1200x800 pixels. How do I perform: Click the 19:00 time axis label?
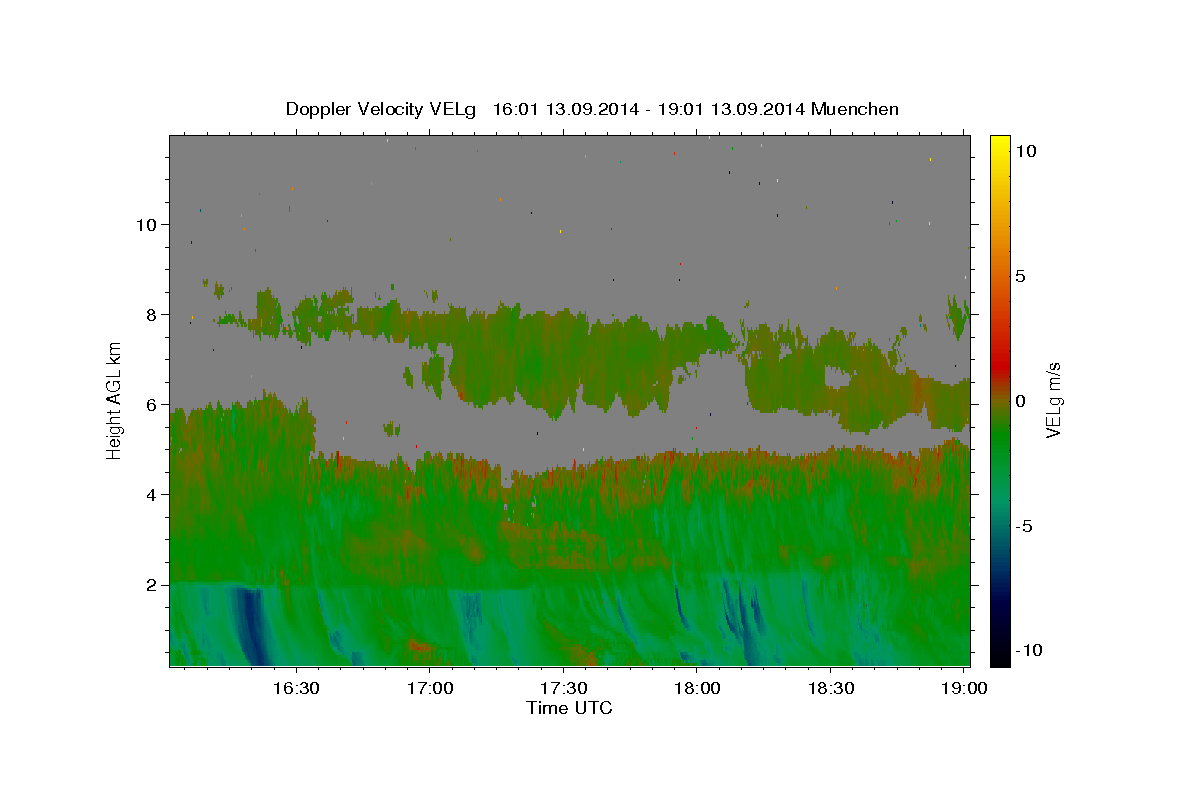point(963,688)
